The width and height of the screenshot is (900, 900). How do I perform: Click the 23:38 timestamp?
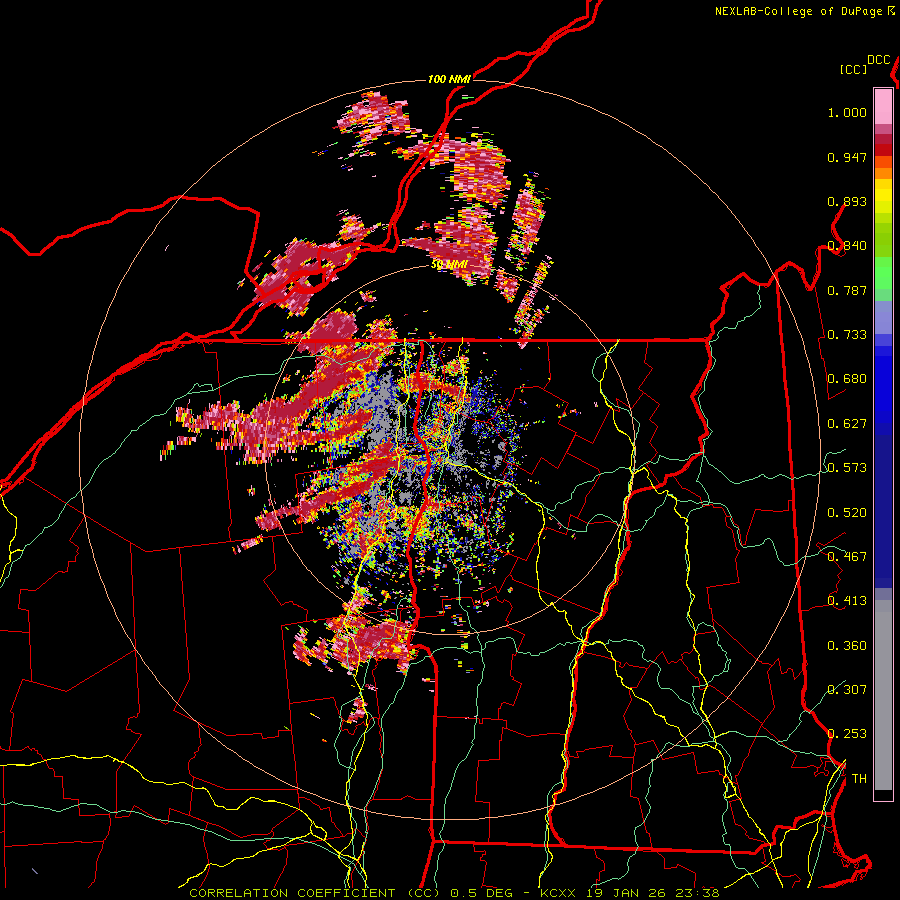pos(698,893)
